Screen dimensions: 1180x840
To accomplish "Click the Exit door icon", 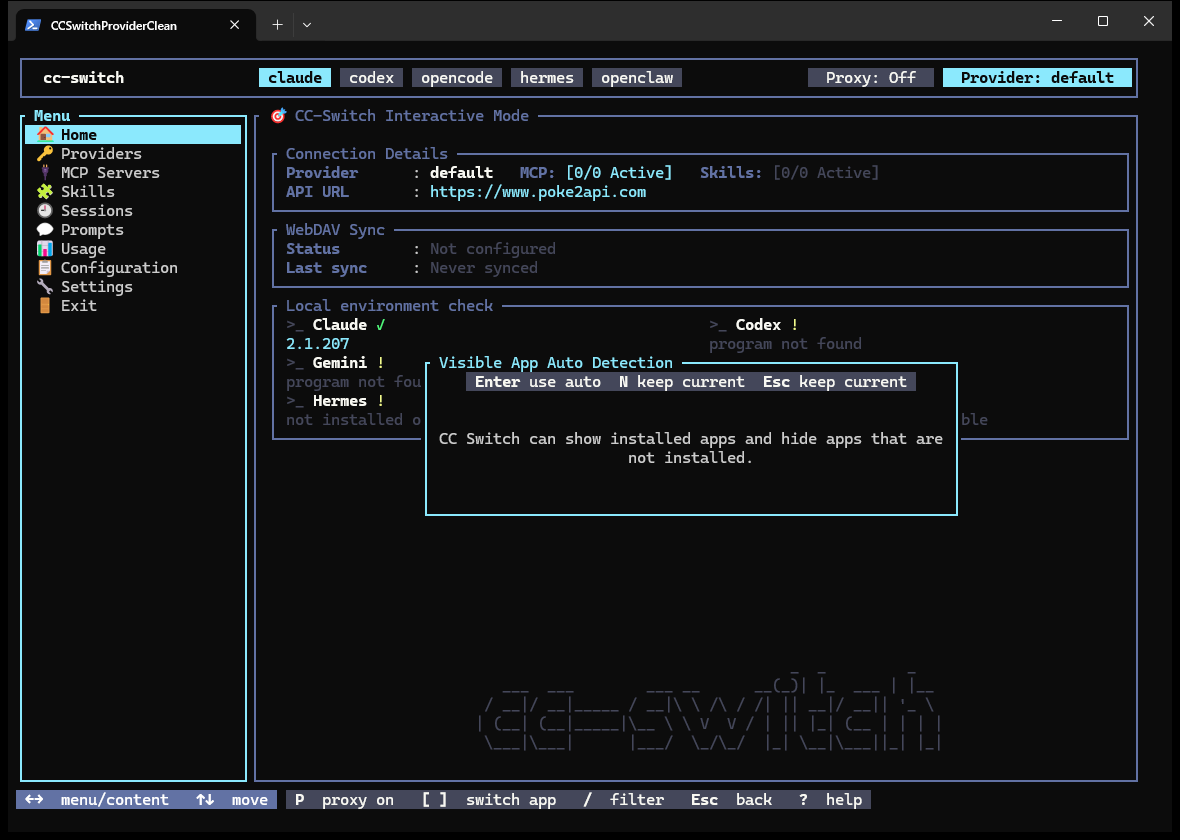I will [45, 306].
